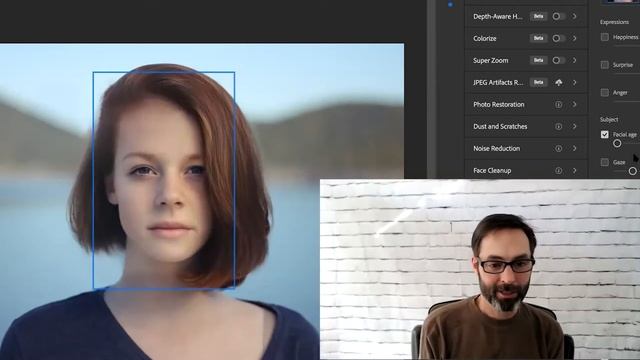
Task: Enable the Gaze checkbox
Action: tap(605, 162)
